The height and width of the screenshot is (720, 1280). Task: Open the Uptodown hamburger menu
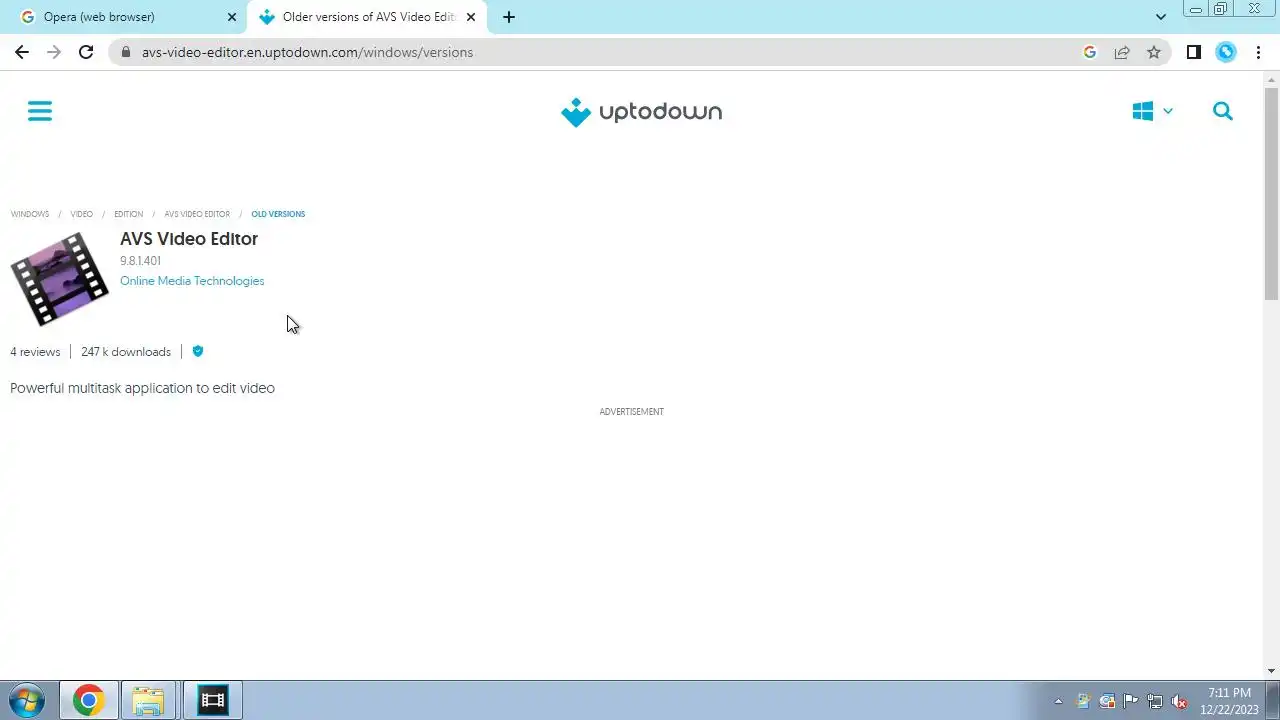pyautogui.click(x=40, y=111)
